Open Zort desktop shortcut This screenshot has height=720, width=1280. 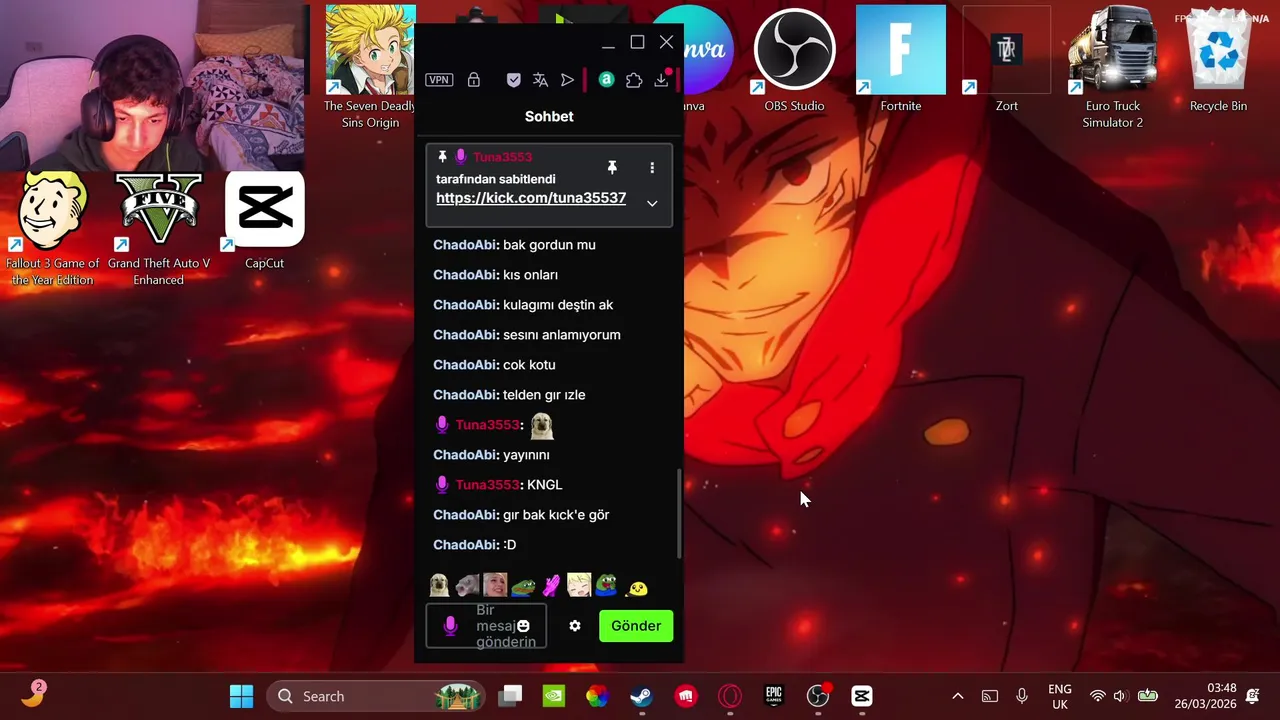1007,60
